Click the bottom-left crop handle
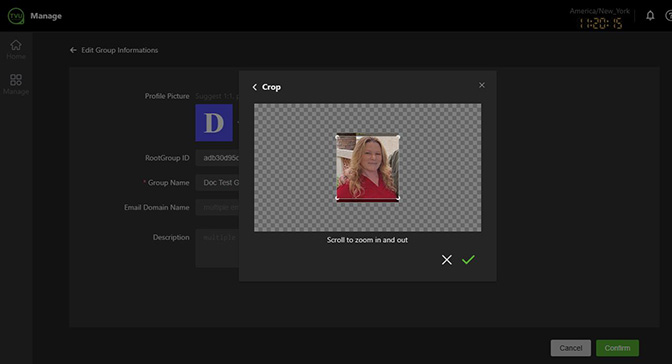The height and width of the screenshot is (364, 672). 337,198
